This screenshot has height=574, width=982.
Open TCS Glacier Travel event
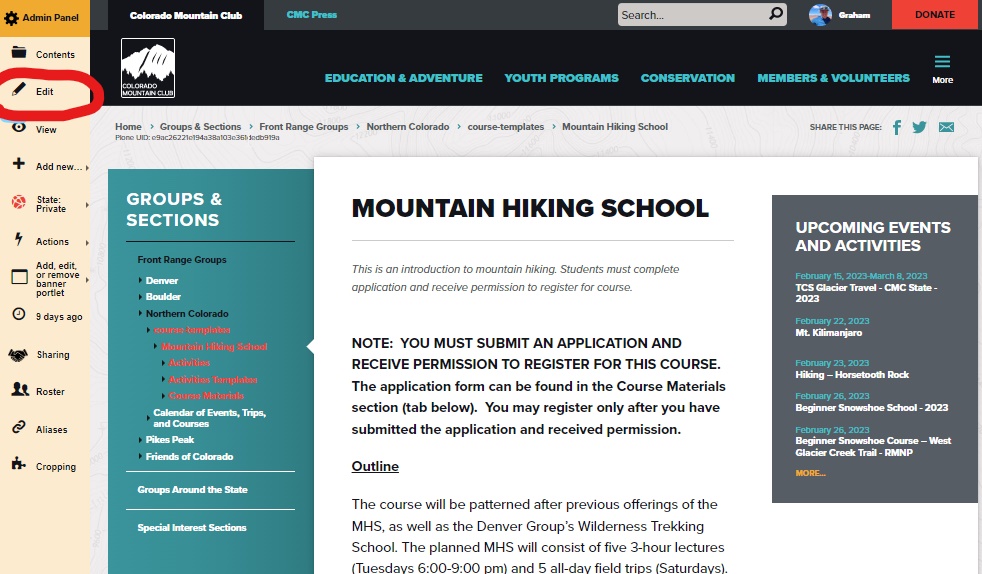pyautogui.click(x=866, y=293)
